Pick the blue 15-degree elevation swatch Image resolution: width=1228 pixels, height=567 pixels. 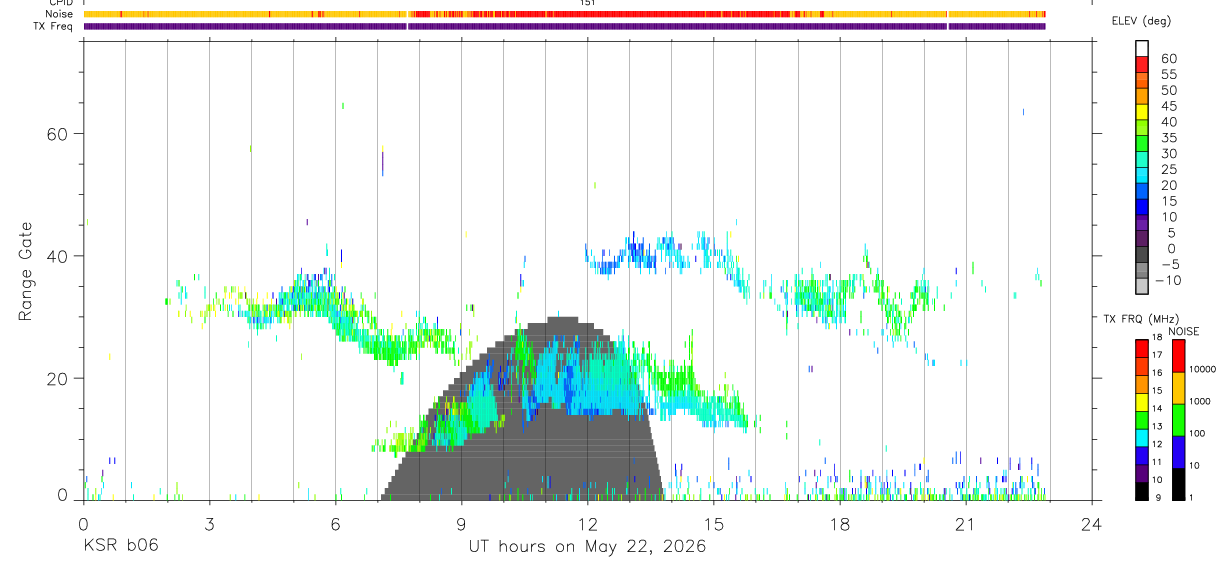(x=1142, y=207)
